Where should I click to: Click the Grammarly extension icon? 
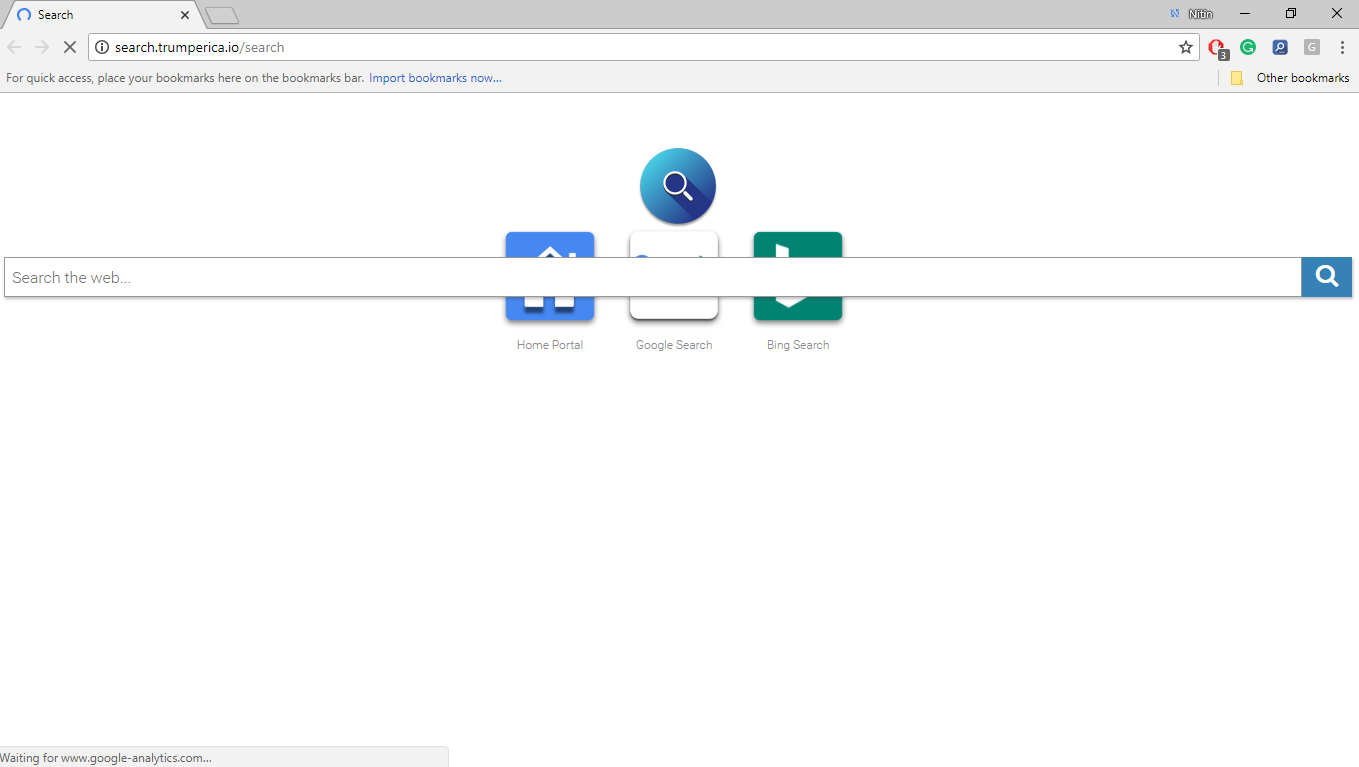(x=1248, y=47)
